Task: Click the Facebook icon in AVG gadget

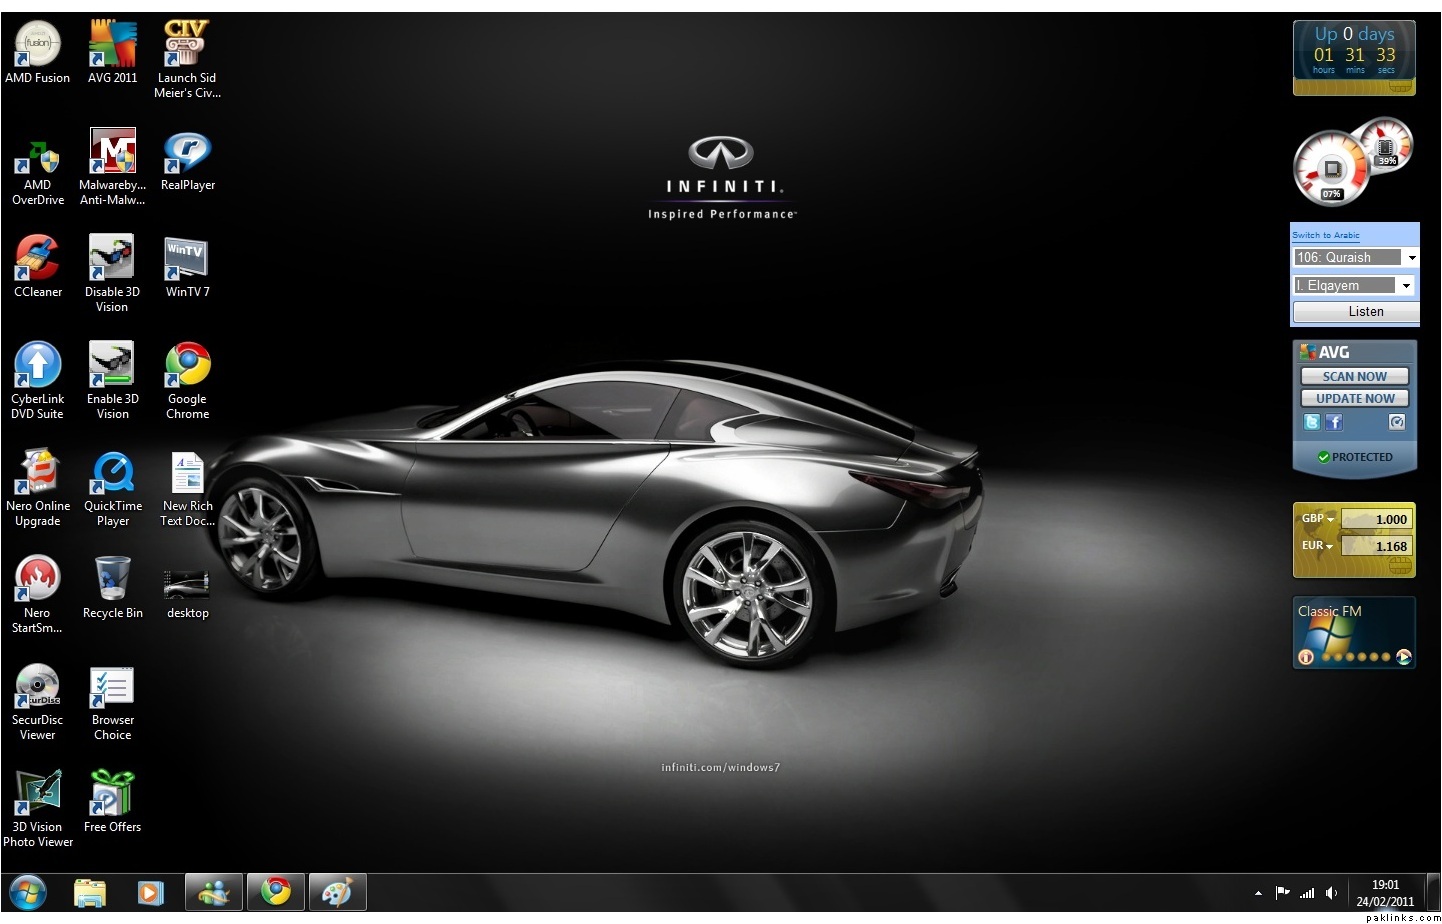Action: tap(1334, 422)
